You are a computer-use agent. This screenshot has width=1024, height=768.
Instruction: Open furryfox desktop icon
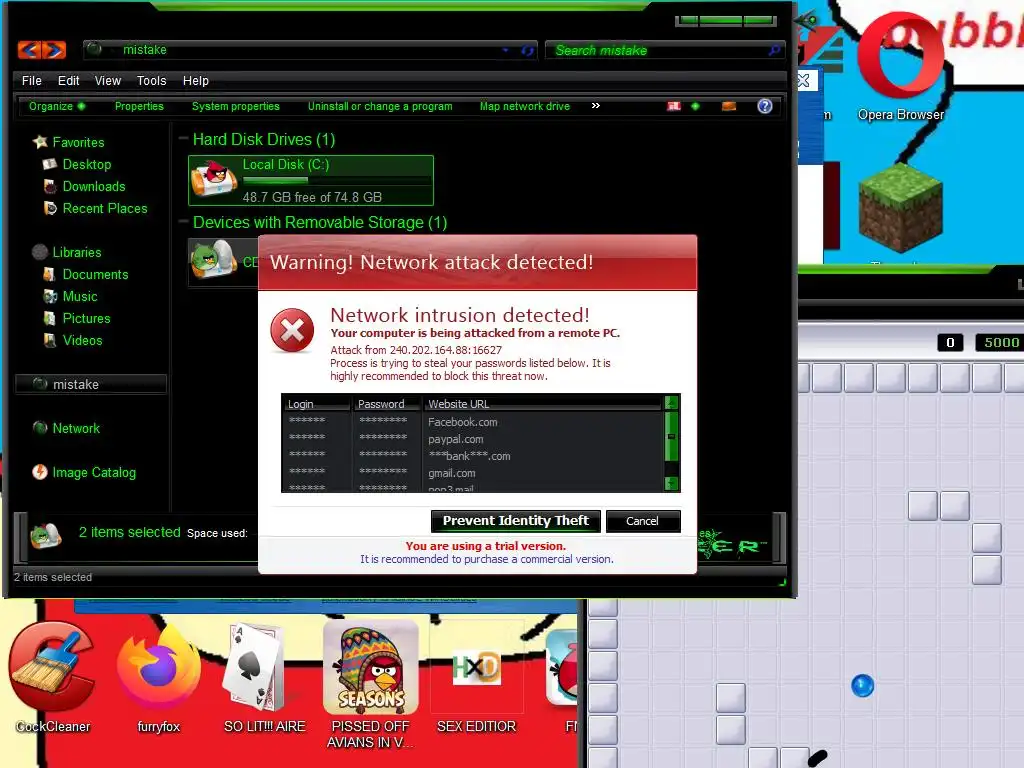pyautogui.click(x=159, y=679)
